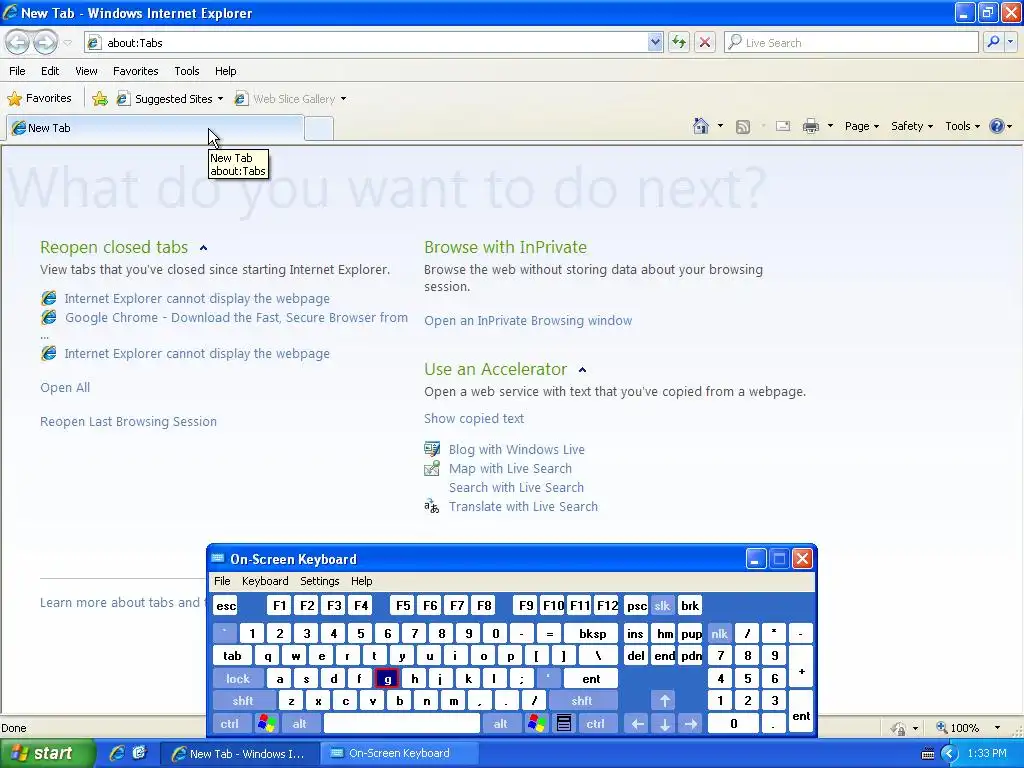Click the Print icon
This screenshot has height=768, width=1024.
(810, 126)
